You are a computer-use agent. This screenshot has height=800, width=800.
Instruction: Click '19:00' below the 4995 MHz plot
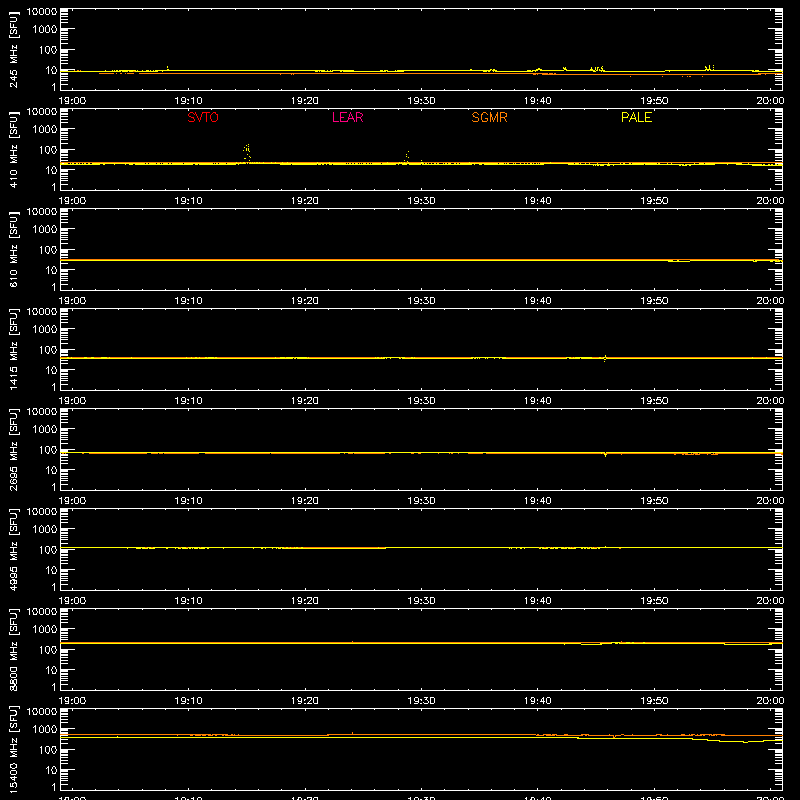point(72,601)
